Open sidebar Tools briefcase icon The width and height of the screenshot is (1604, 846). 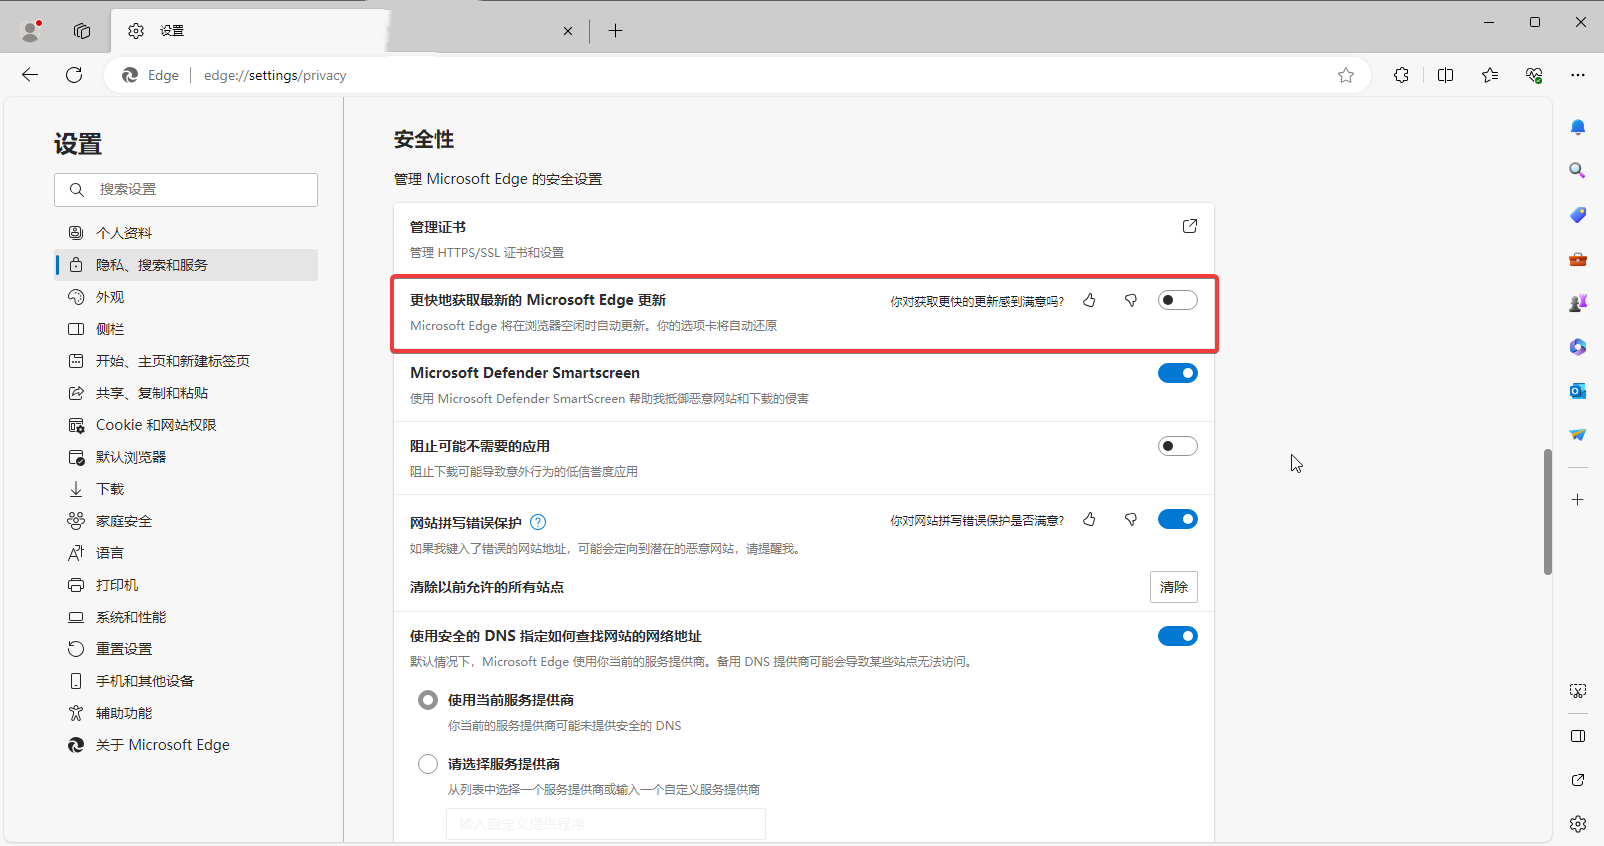1578,259
